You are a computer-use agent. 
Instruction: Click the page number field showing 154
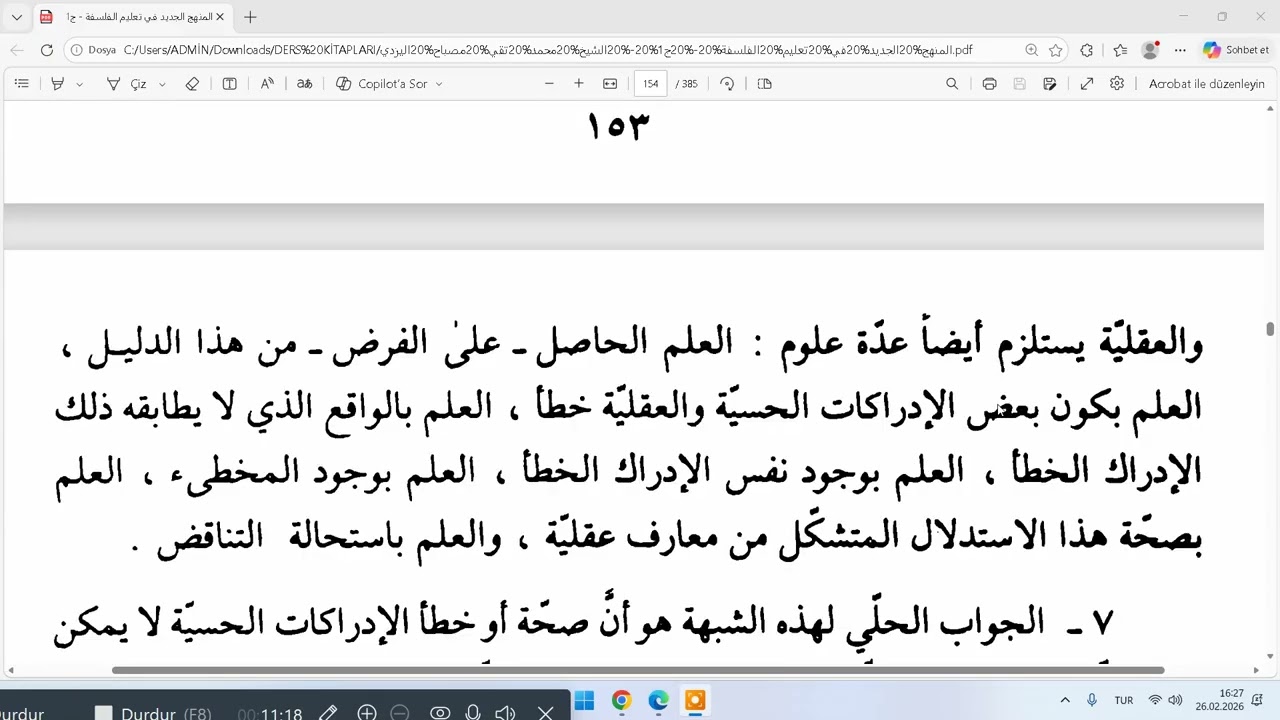pos(651,84)
